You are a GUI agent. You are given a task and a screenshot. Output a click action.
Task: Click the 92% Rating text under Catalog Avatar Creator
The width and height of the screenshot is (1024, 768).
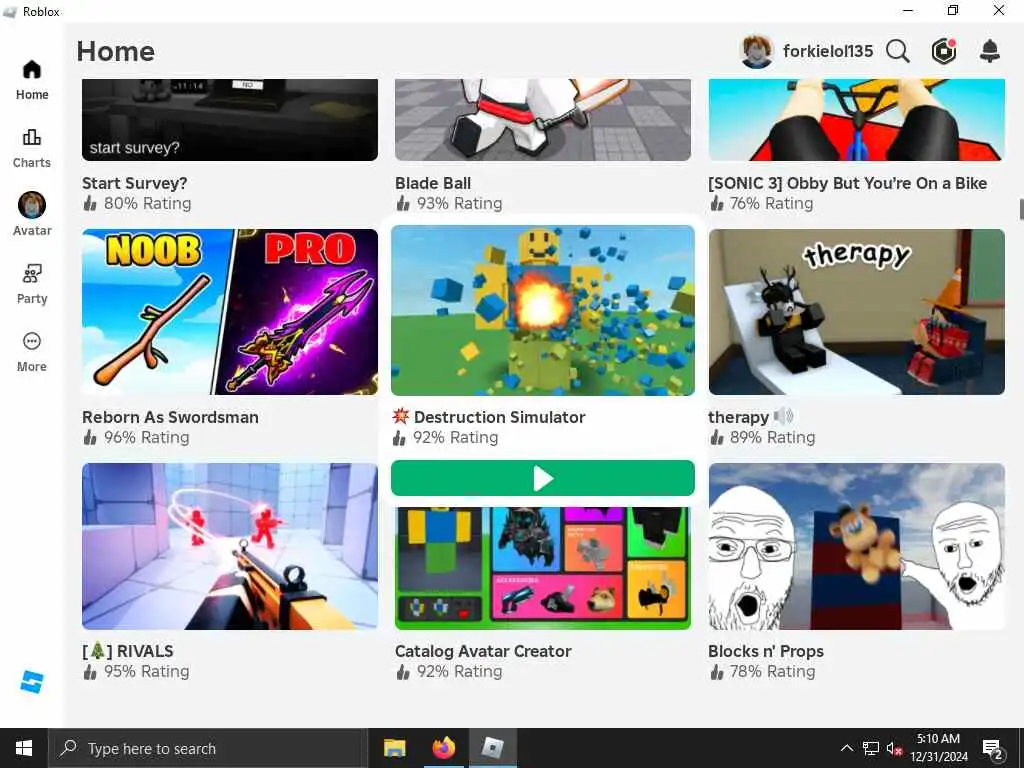[x=460, y=671]
